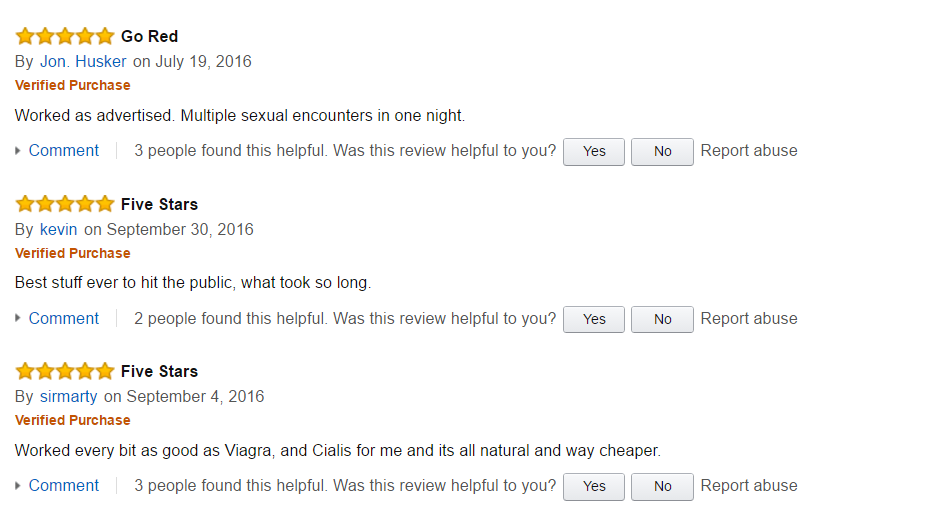Open sirmarty's reviewer profile
Image resolution: width=929 pixels, height=522 pixels.
68,396
